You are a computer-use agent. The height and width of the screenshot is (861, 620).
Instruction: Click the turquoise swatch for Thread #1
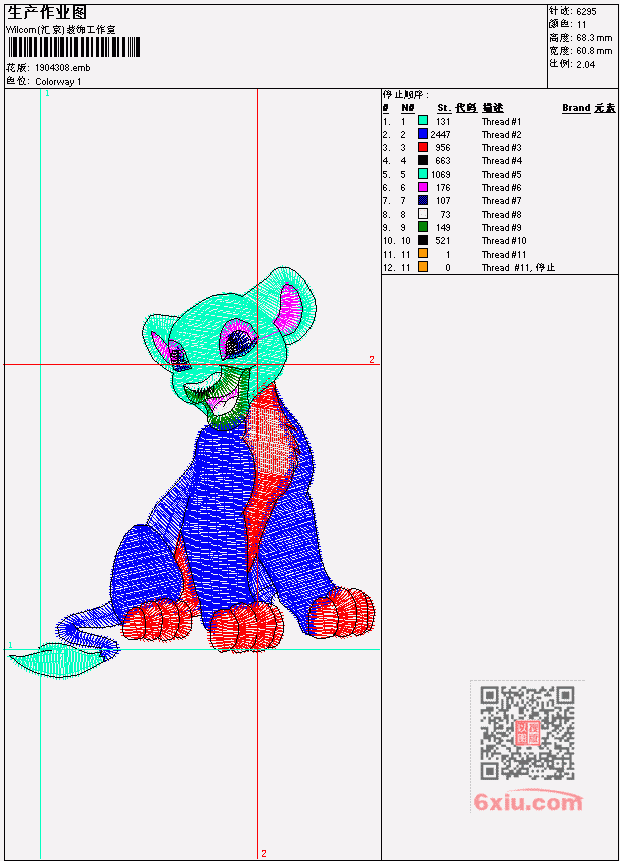point(423,121)
